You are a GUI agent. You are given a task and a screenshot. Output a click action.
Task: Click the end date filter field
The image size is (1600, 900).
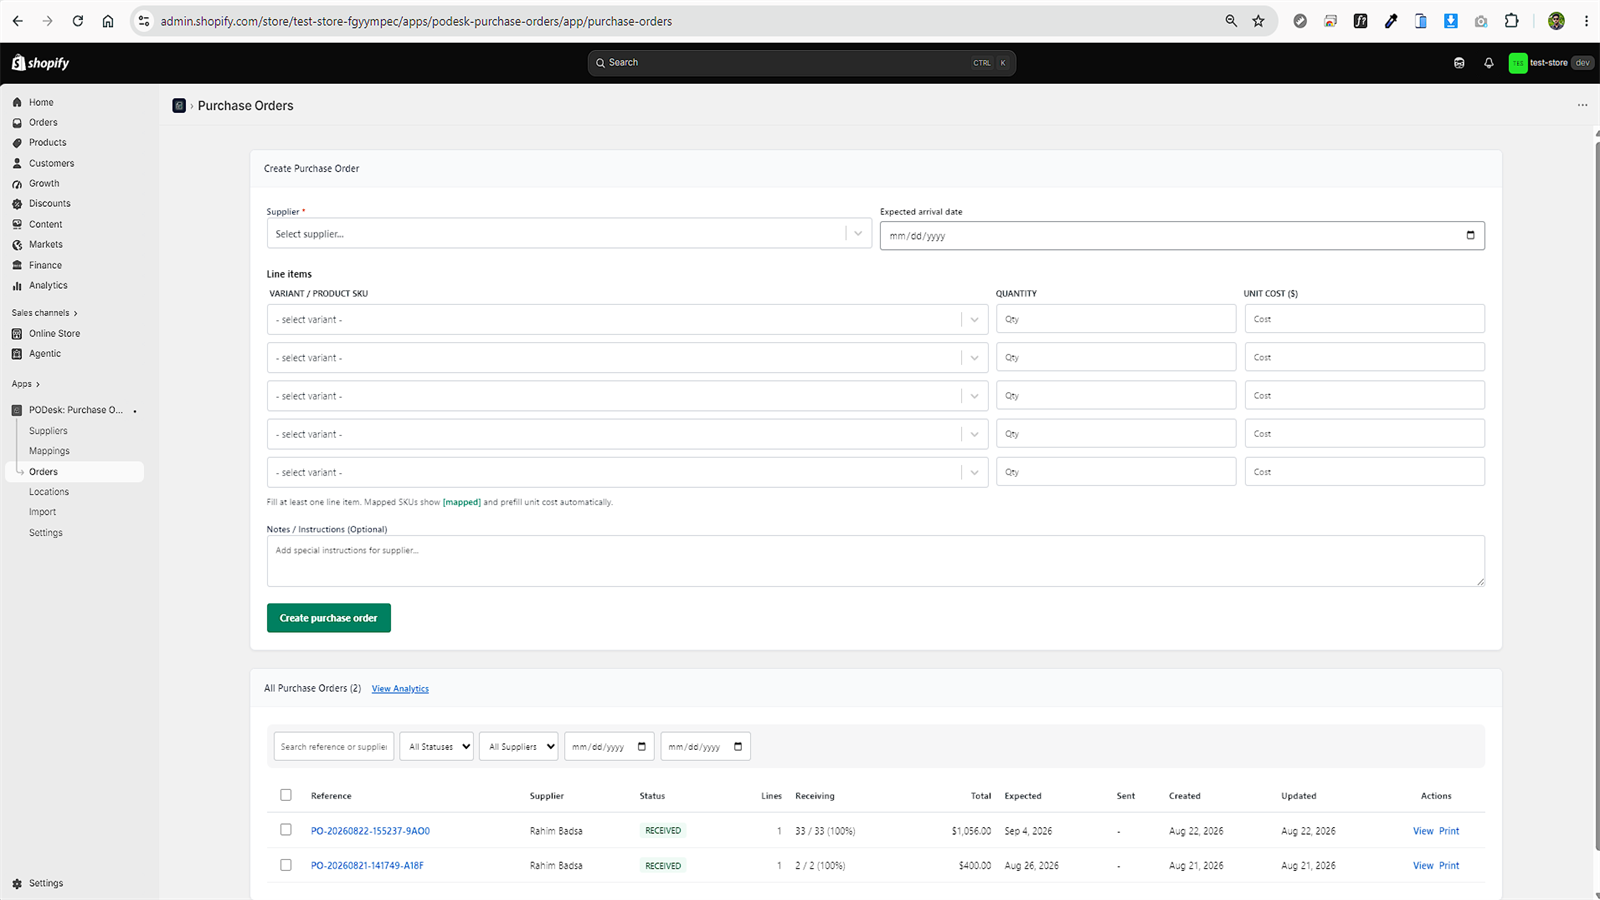(x=706, y=747)
